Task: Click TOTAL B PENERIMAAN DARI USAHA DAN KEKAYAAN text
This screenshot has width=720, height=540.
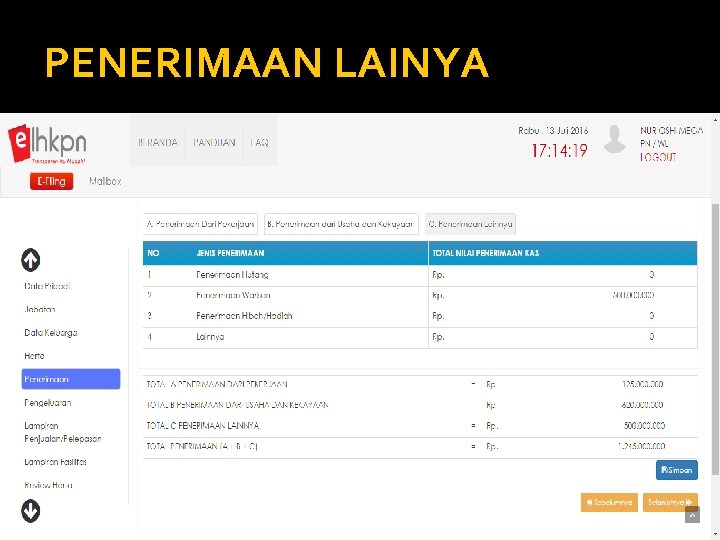Action: point(237,405)
